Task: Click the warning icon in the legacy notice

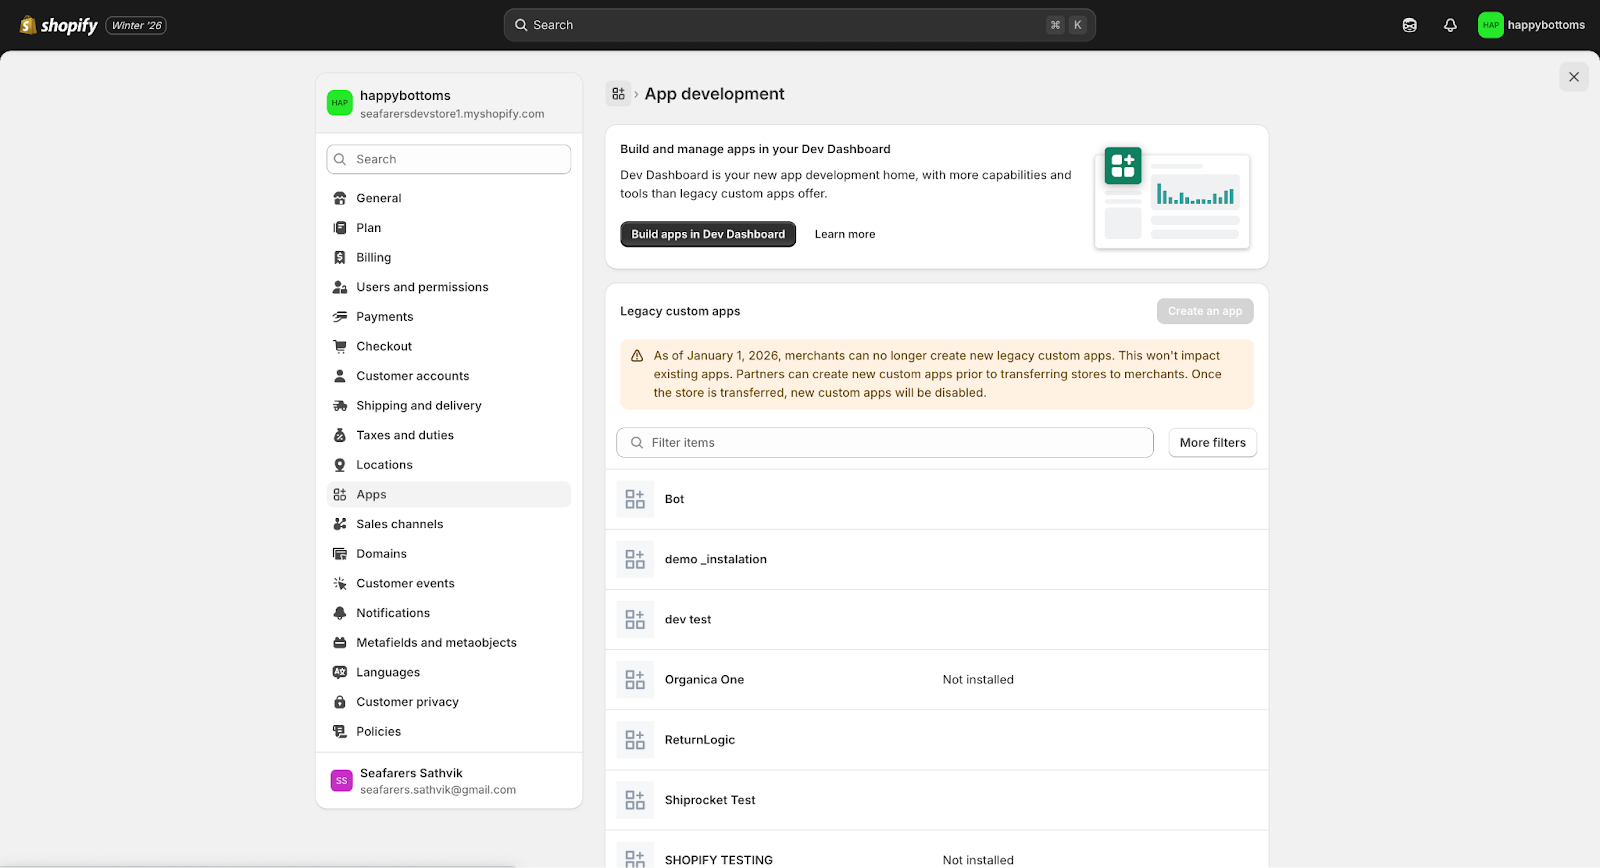Action: click(x=637, y=356)
